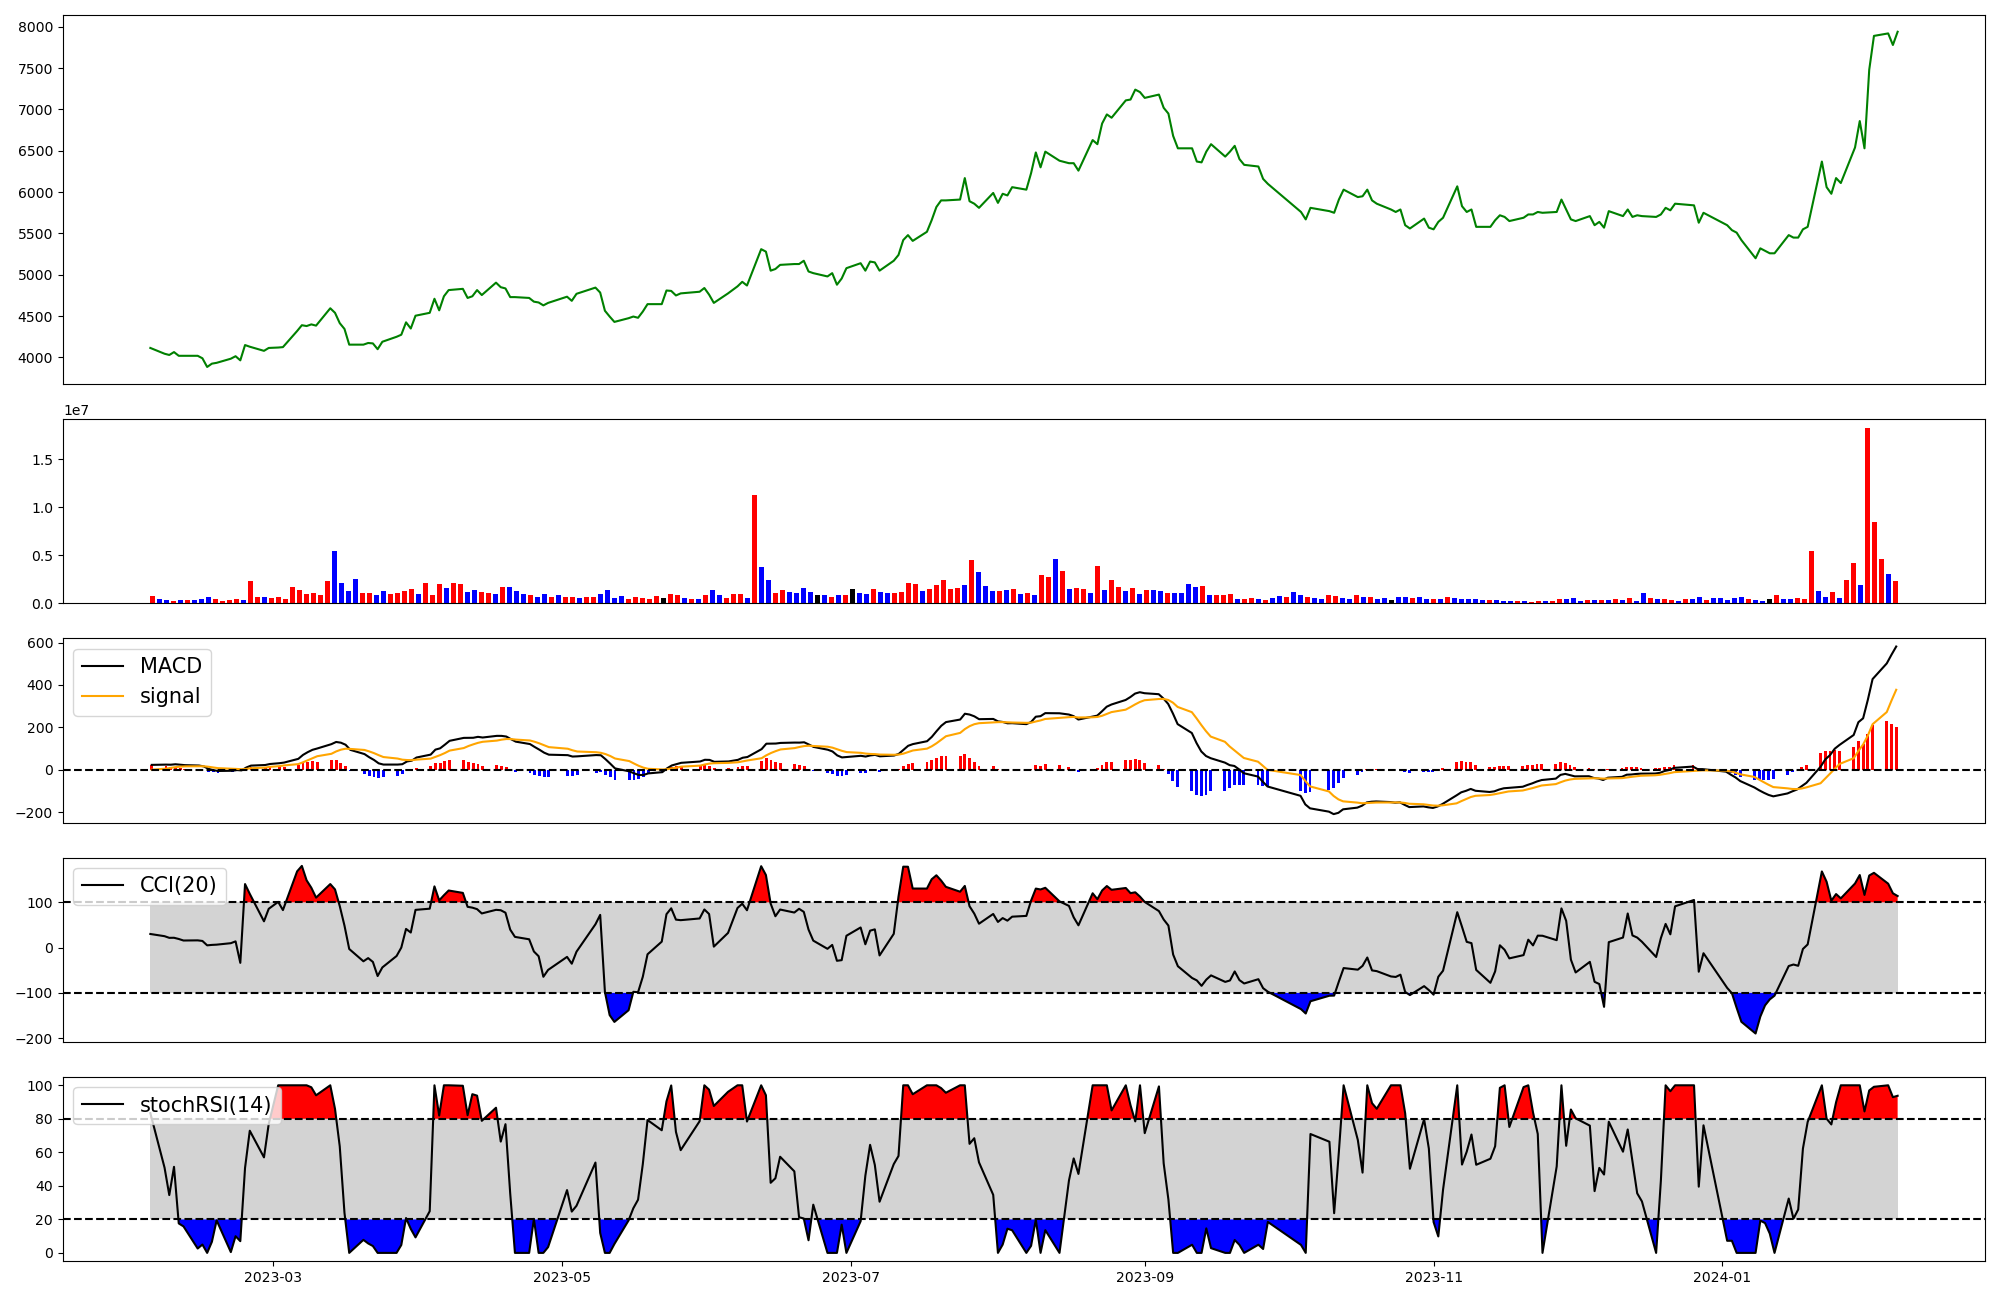The image size is (2000, 1300).
Task: Click the 2023-11 x-axis date label
Action: point(1434,1277)
